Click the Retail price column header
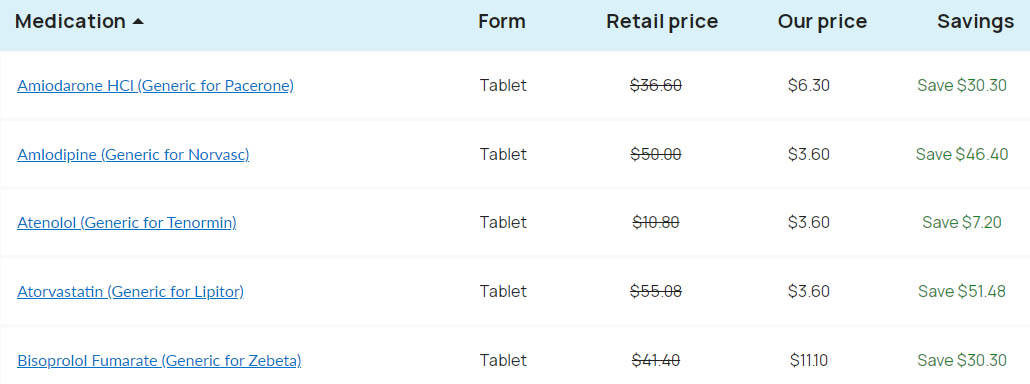The height and width of the screenshot is (384, 1030). pyautogui.click(x=662, y=22)
